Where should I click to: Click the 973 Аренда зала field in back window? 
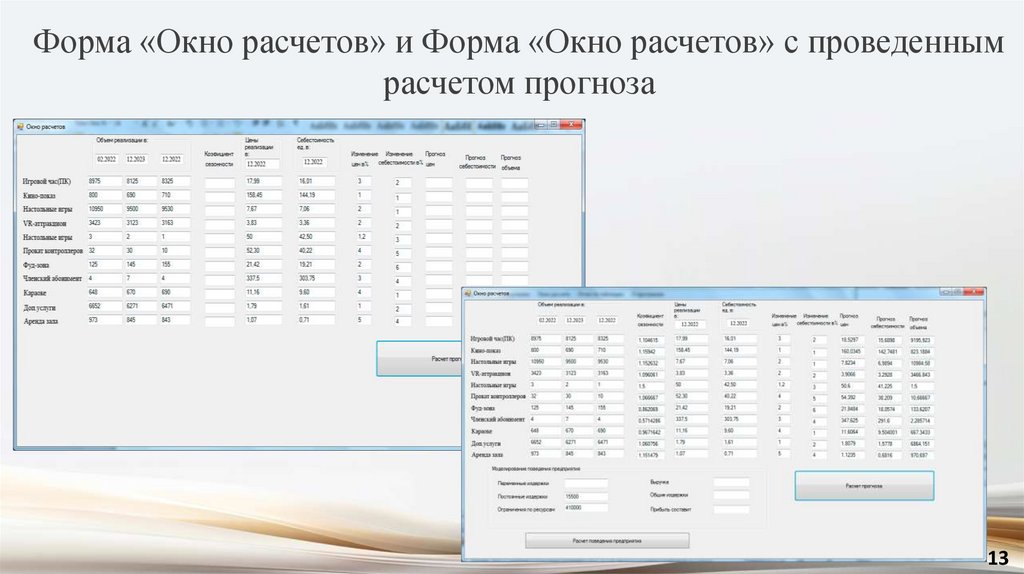click(x=104, y=320)
